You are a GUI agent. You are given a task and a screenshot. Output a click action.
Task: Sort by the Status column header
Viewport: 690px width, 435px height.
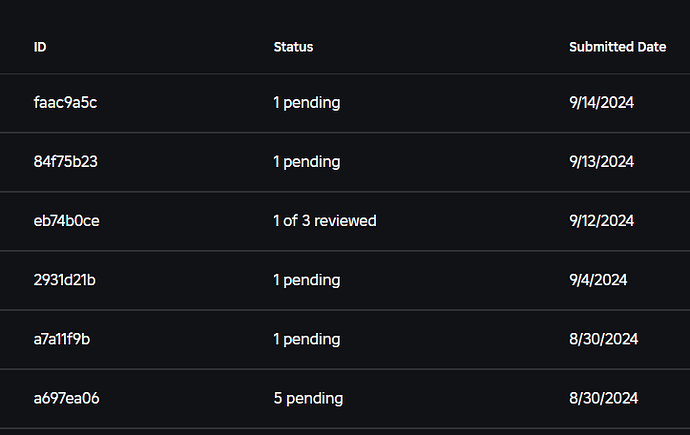pyautogui.click(x=294, y=47)
